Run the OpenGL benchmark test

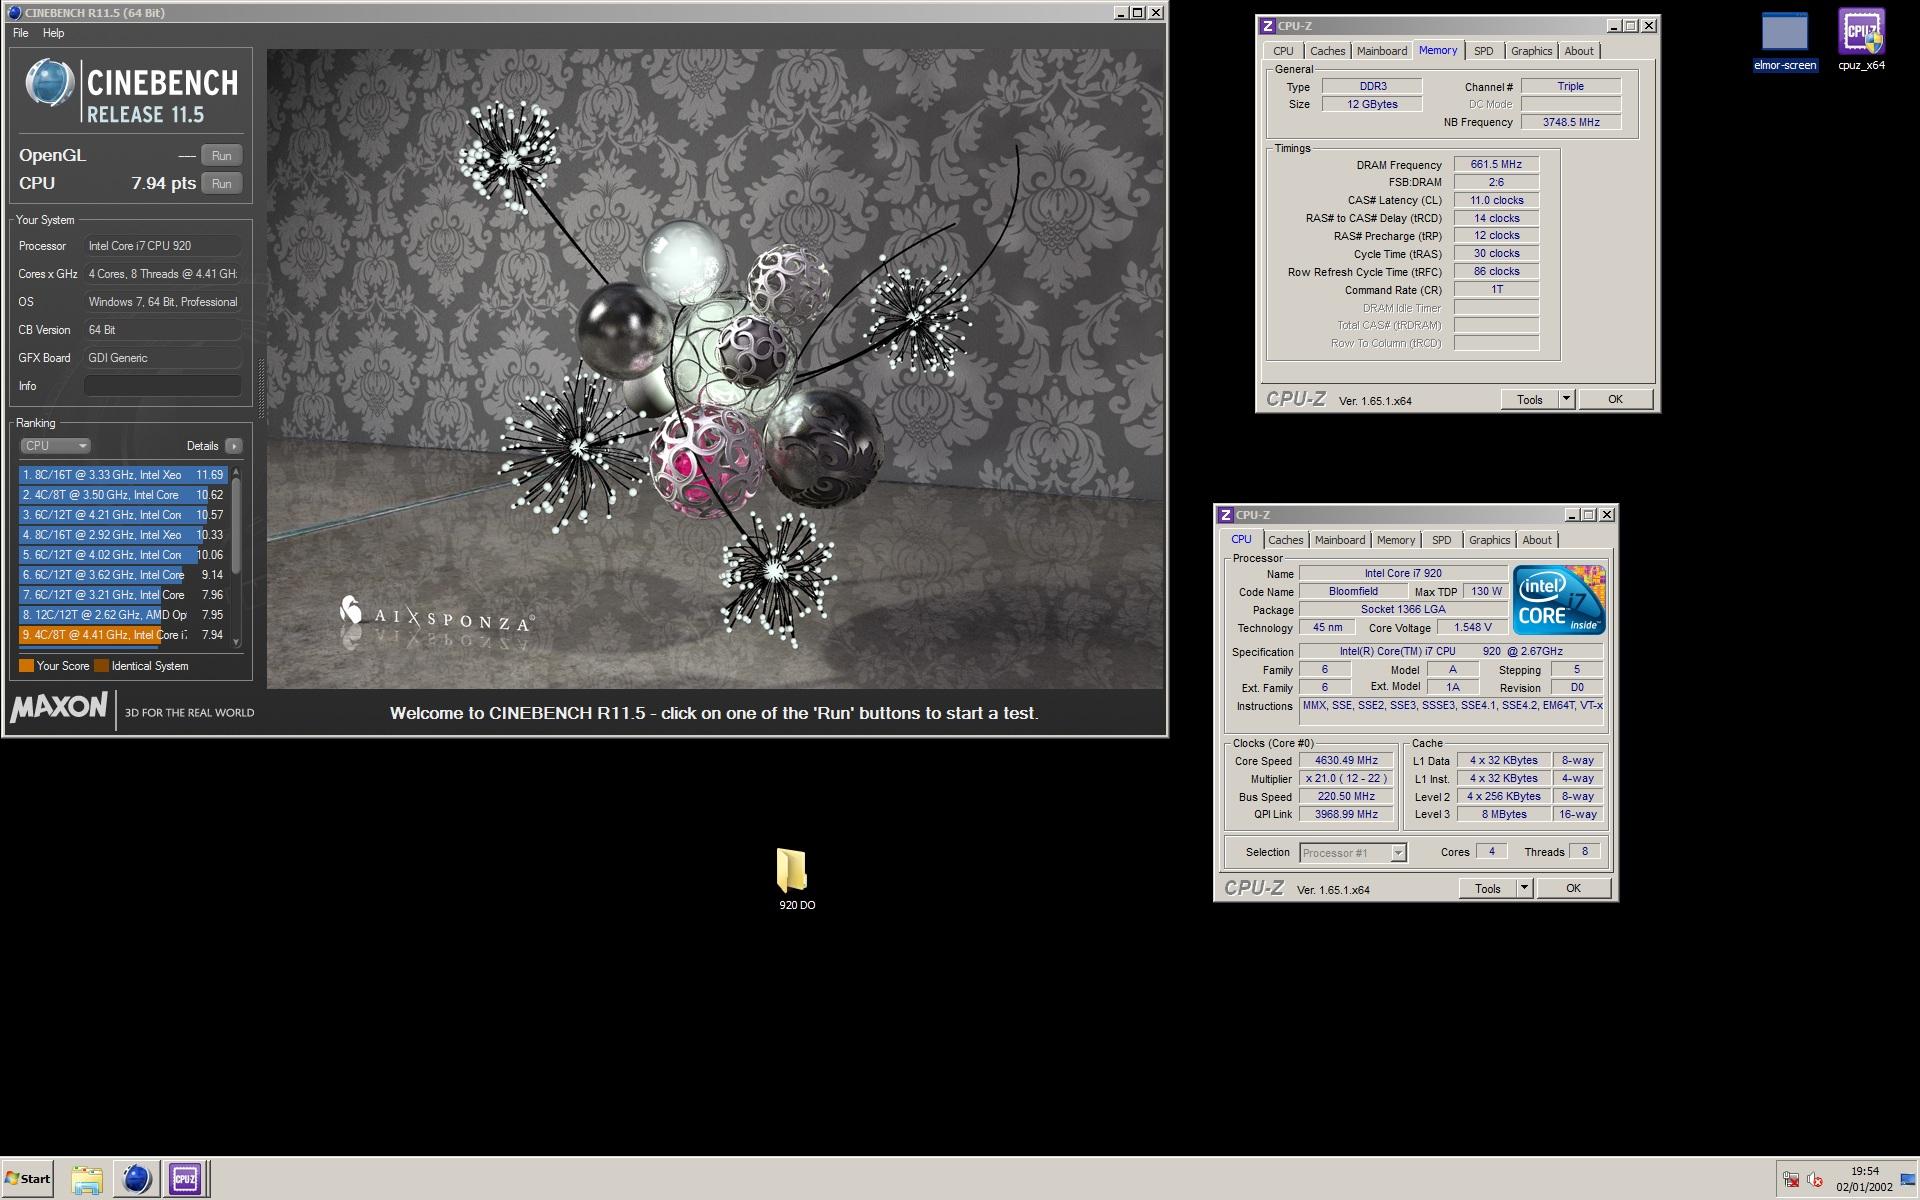[x=221, y=155]
